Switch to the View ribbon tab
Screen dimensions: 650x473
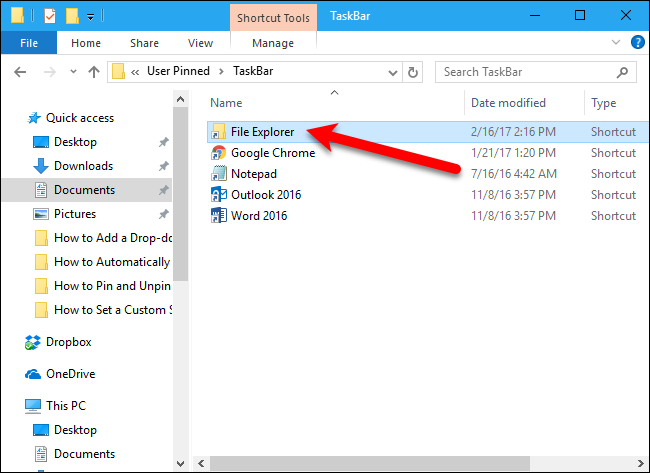coord(200,43)
